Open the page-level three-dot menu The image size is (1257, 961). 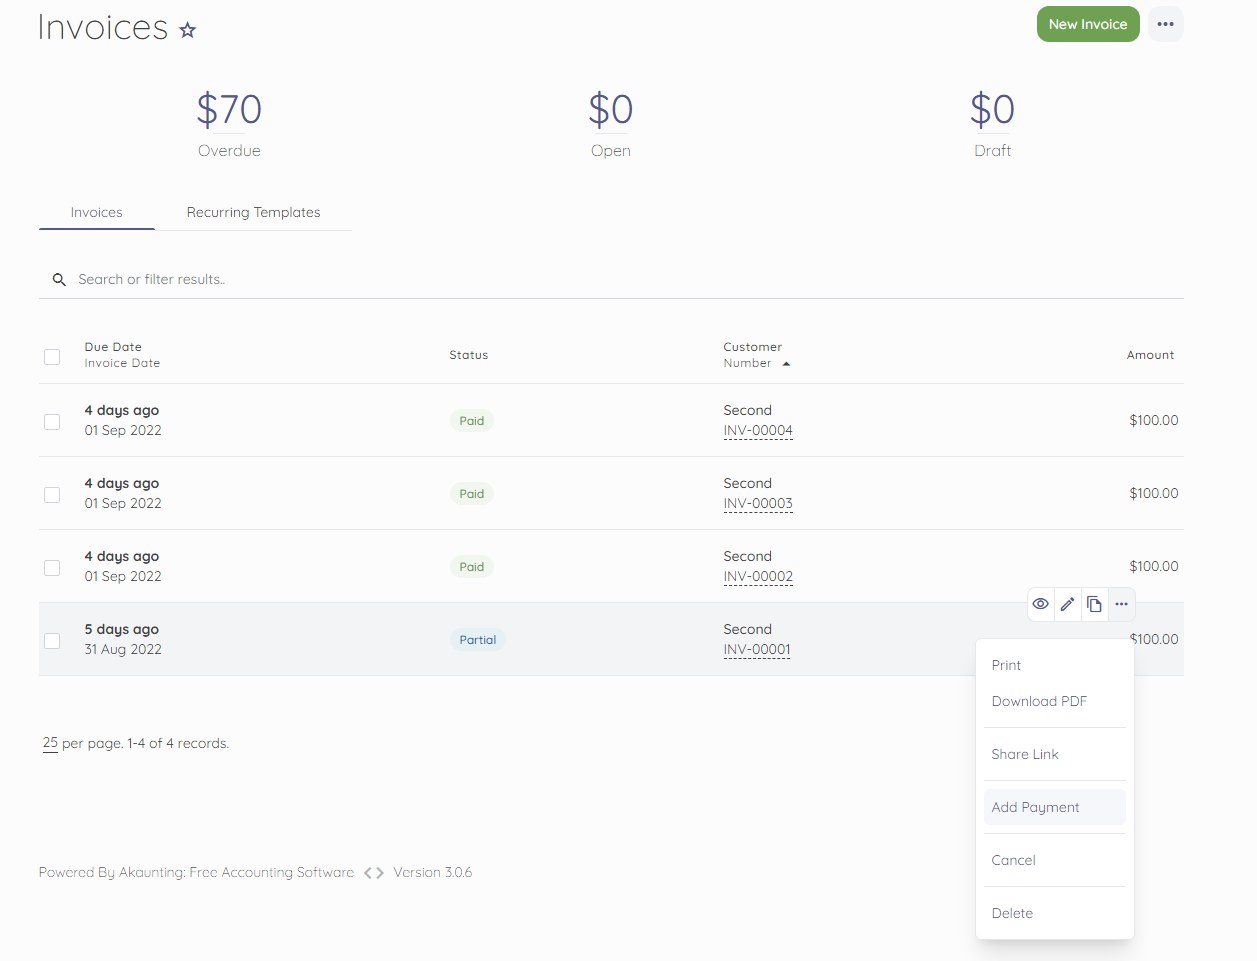coord(1165,23)
